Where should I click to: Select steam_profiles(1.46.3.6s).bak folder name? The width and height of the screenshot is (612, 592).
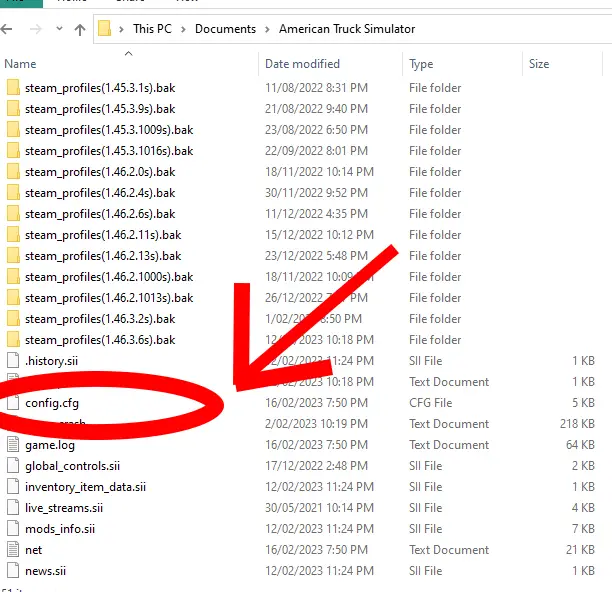pyautogui.click(x=100, y=340)
